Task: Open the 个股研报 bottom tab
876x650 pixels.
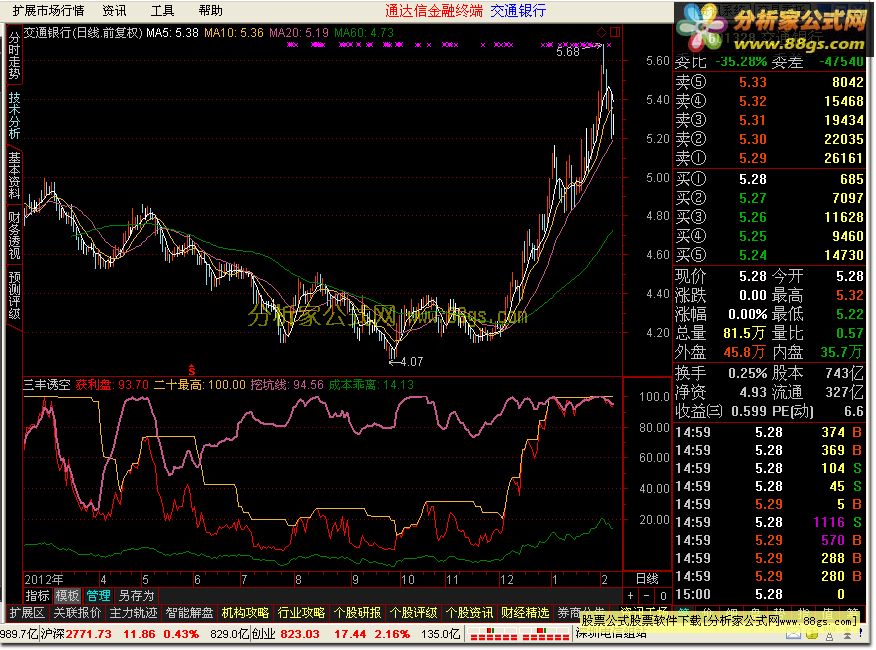Action: [357, 613]
